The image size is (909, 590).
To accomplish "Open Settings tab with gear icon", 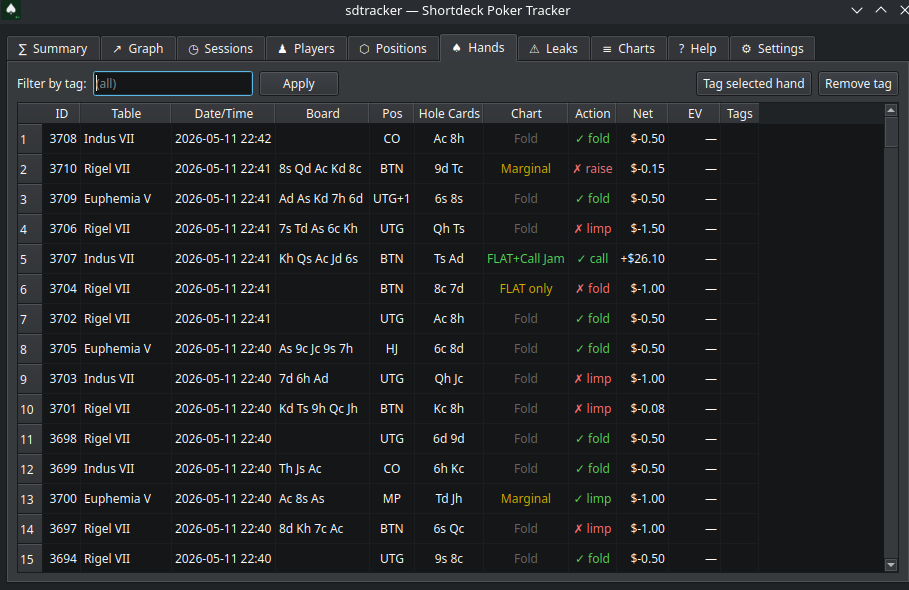I will [x=772, y=49].
